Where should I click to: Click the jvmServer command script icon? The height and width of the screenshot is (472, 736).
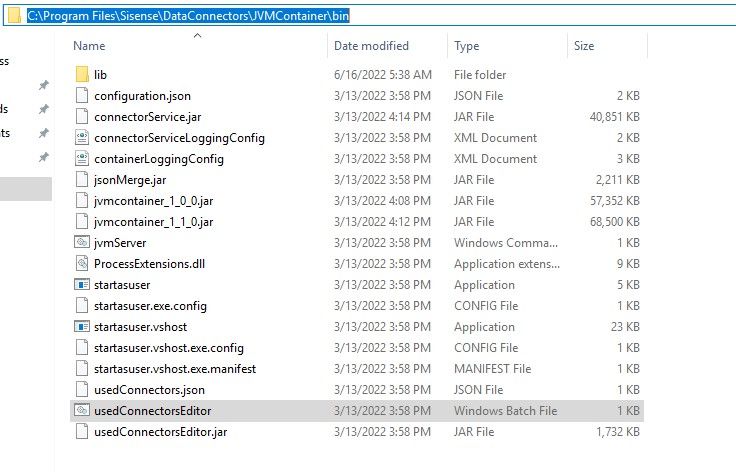pos(82,242)
